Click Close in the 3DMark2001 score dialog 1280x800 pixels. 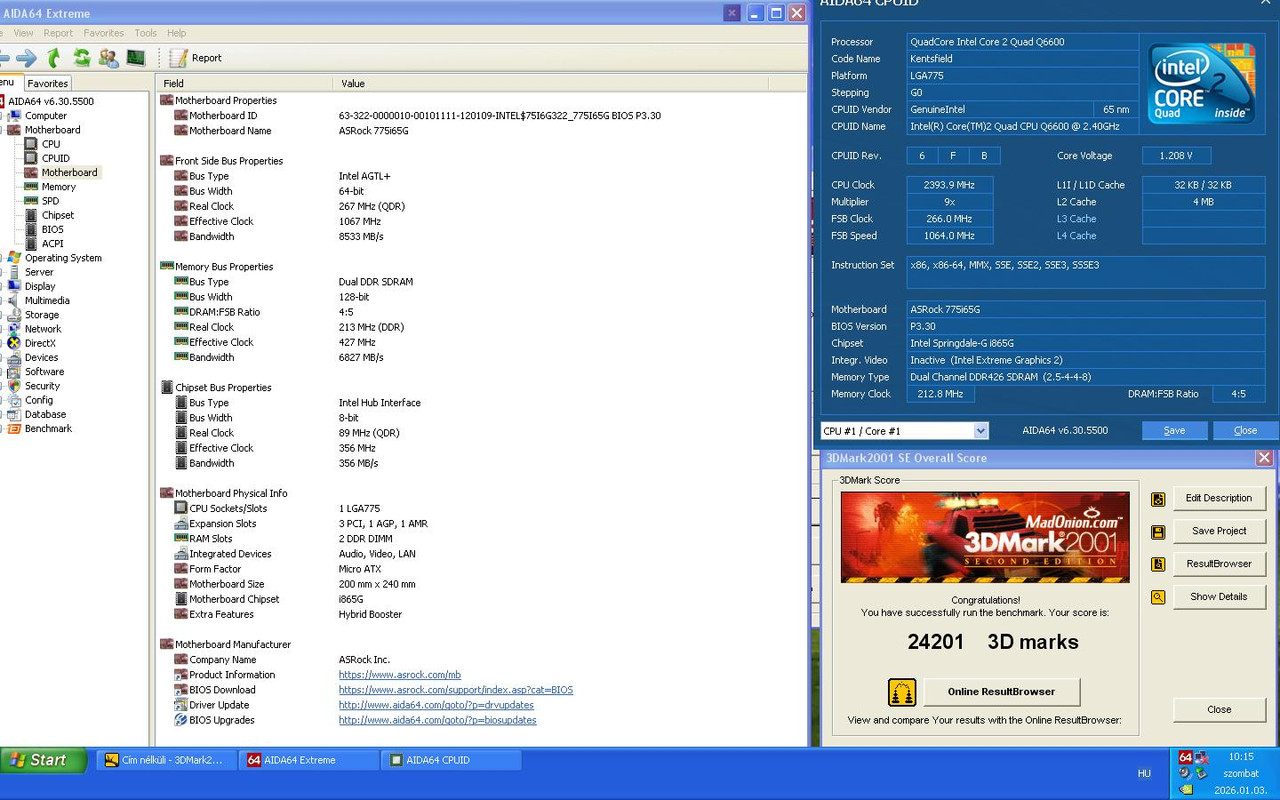coord(1218,710)
